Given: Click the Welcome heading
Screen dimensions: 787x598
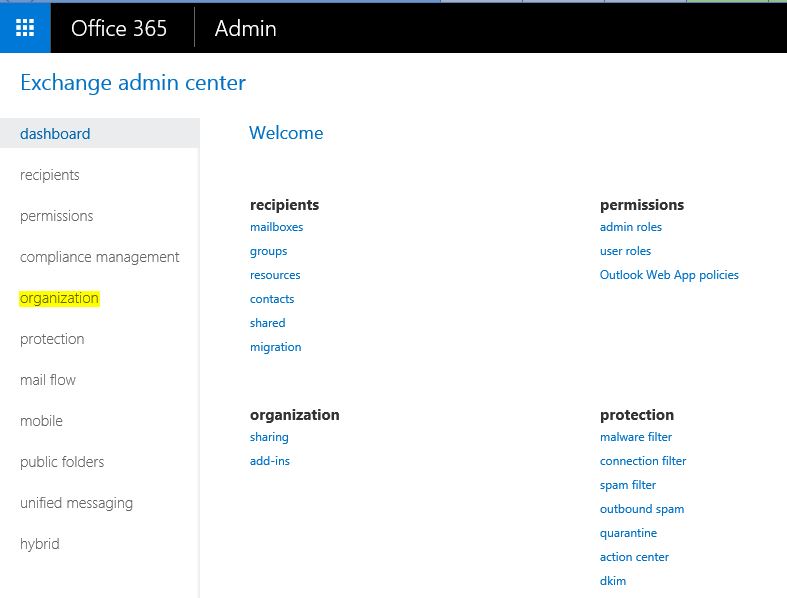Looking at the screenshot, I should coord(286,133).
